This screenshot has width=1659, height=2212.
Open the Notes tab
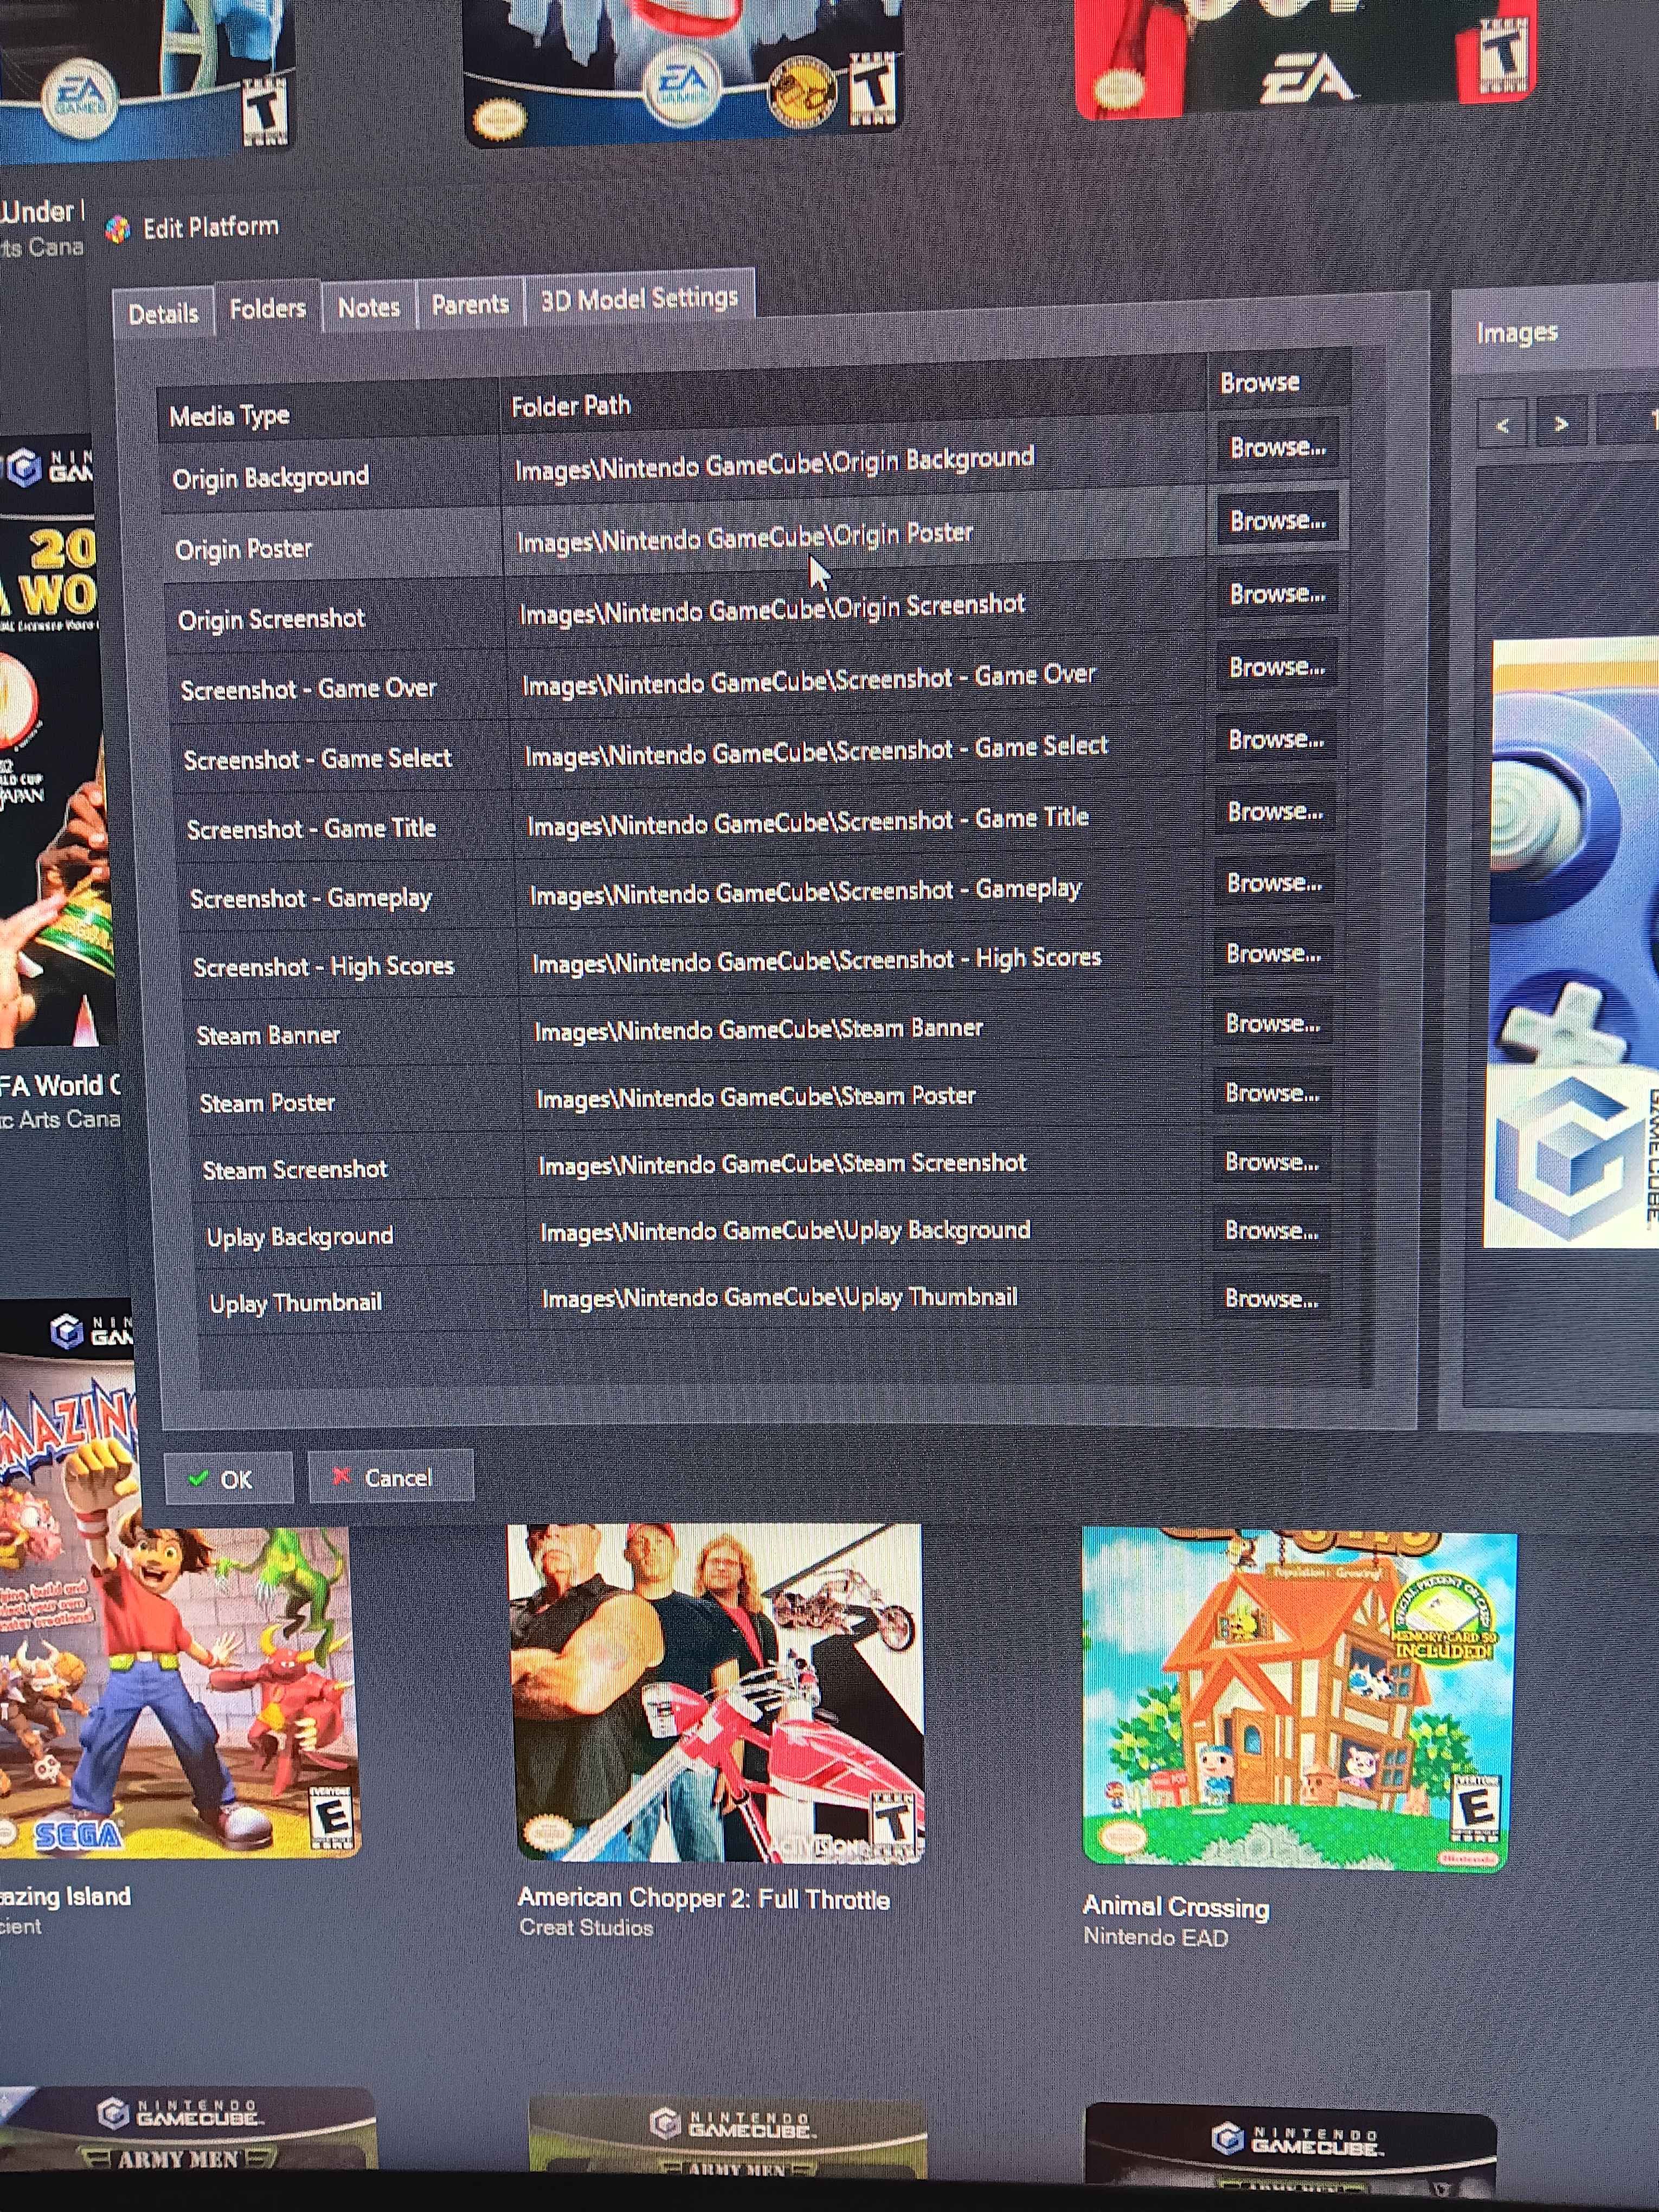(x=368, y=307)
